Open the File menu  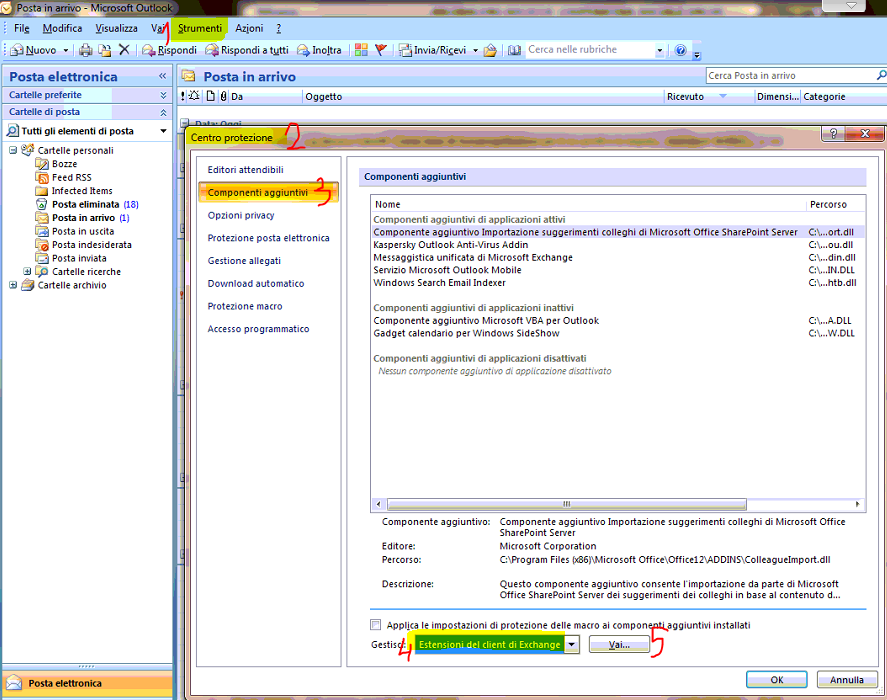[x=21, y=28]
